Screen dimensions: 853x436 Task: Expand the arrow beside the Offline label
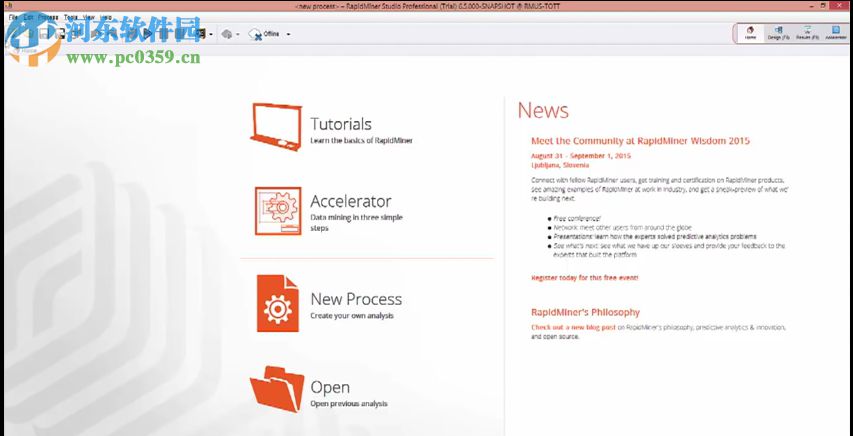coord(288,34)
